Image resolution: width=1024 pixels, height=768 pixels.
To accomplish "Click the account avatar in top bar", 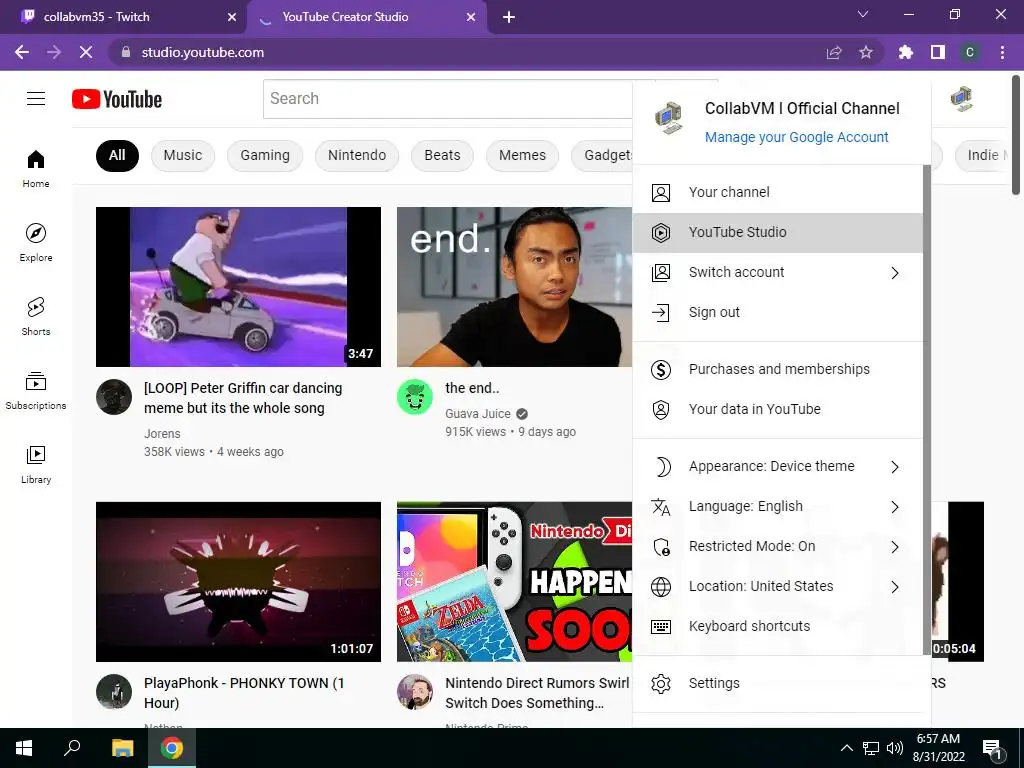I will pyautogui.click(x=961, y=99).
